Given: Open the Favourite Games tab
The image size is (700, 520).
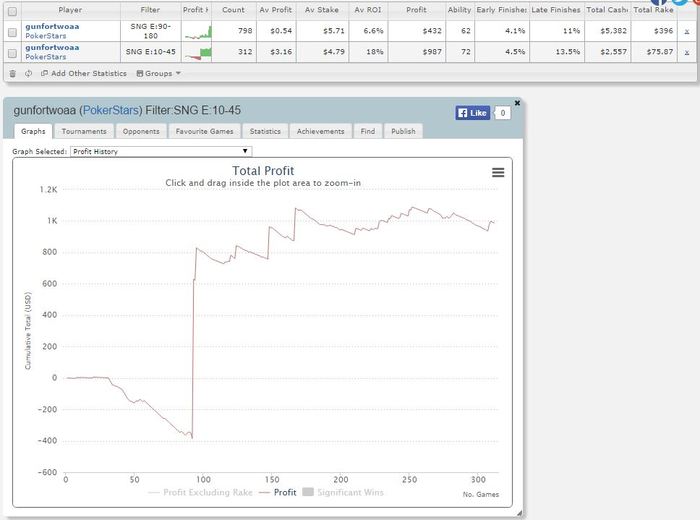Looking at the screenshot, I should click(204, 131).
